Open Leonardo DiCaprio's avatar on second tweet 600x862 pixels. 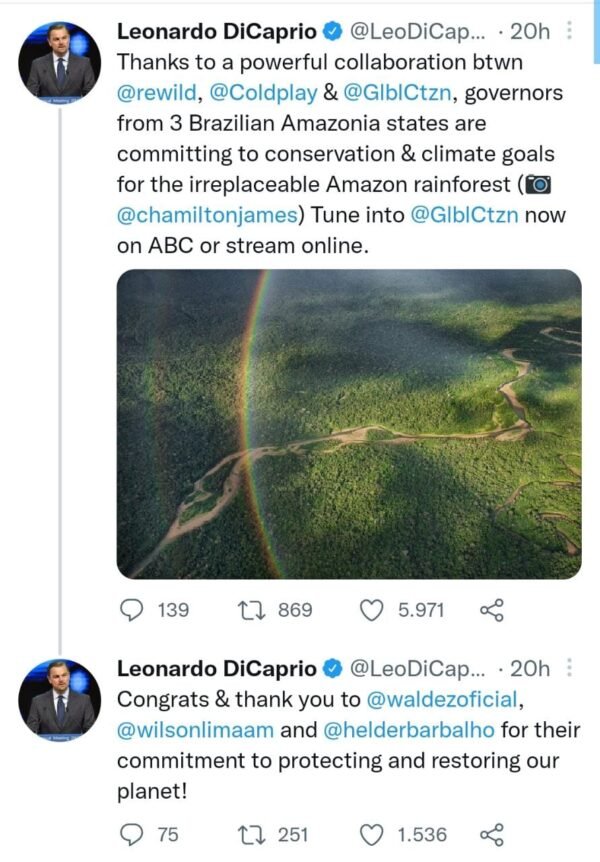(60, 697)
